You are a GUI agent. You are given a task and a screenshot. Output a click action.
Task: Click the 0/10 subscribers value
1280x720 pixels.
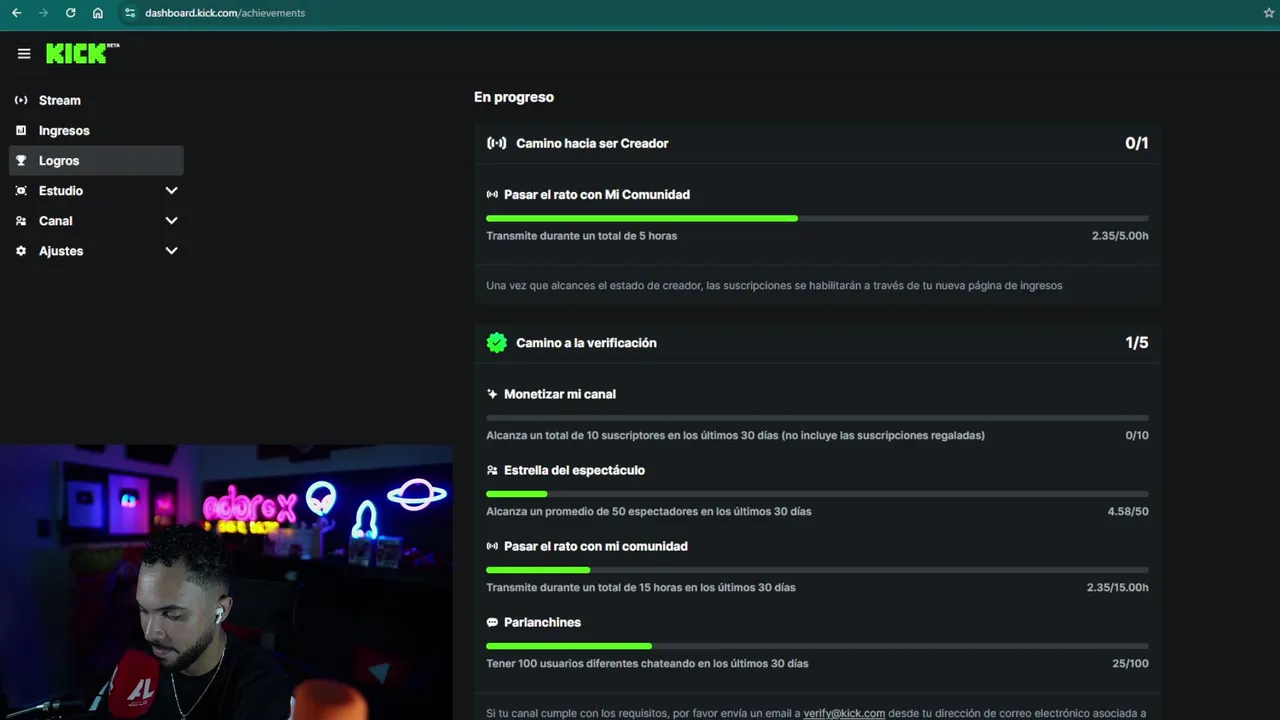coord(1137,435)
